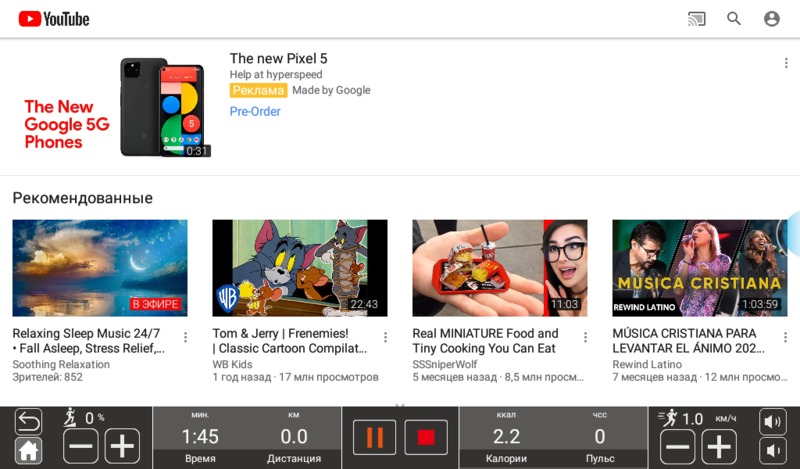Play Relaxing Sleep Music live thumbnail

click(x=100, y=268)
